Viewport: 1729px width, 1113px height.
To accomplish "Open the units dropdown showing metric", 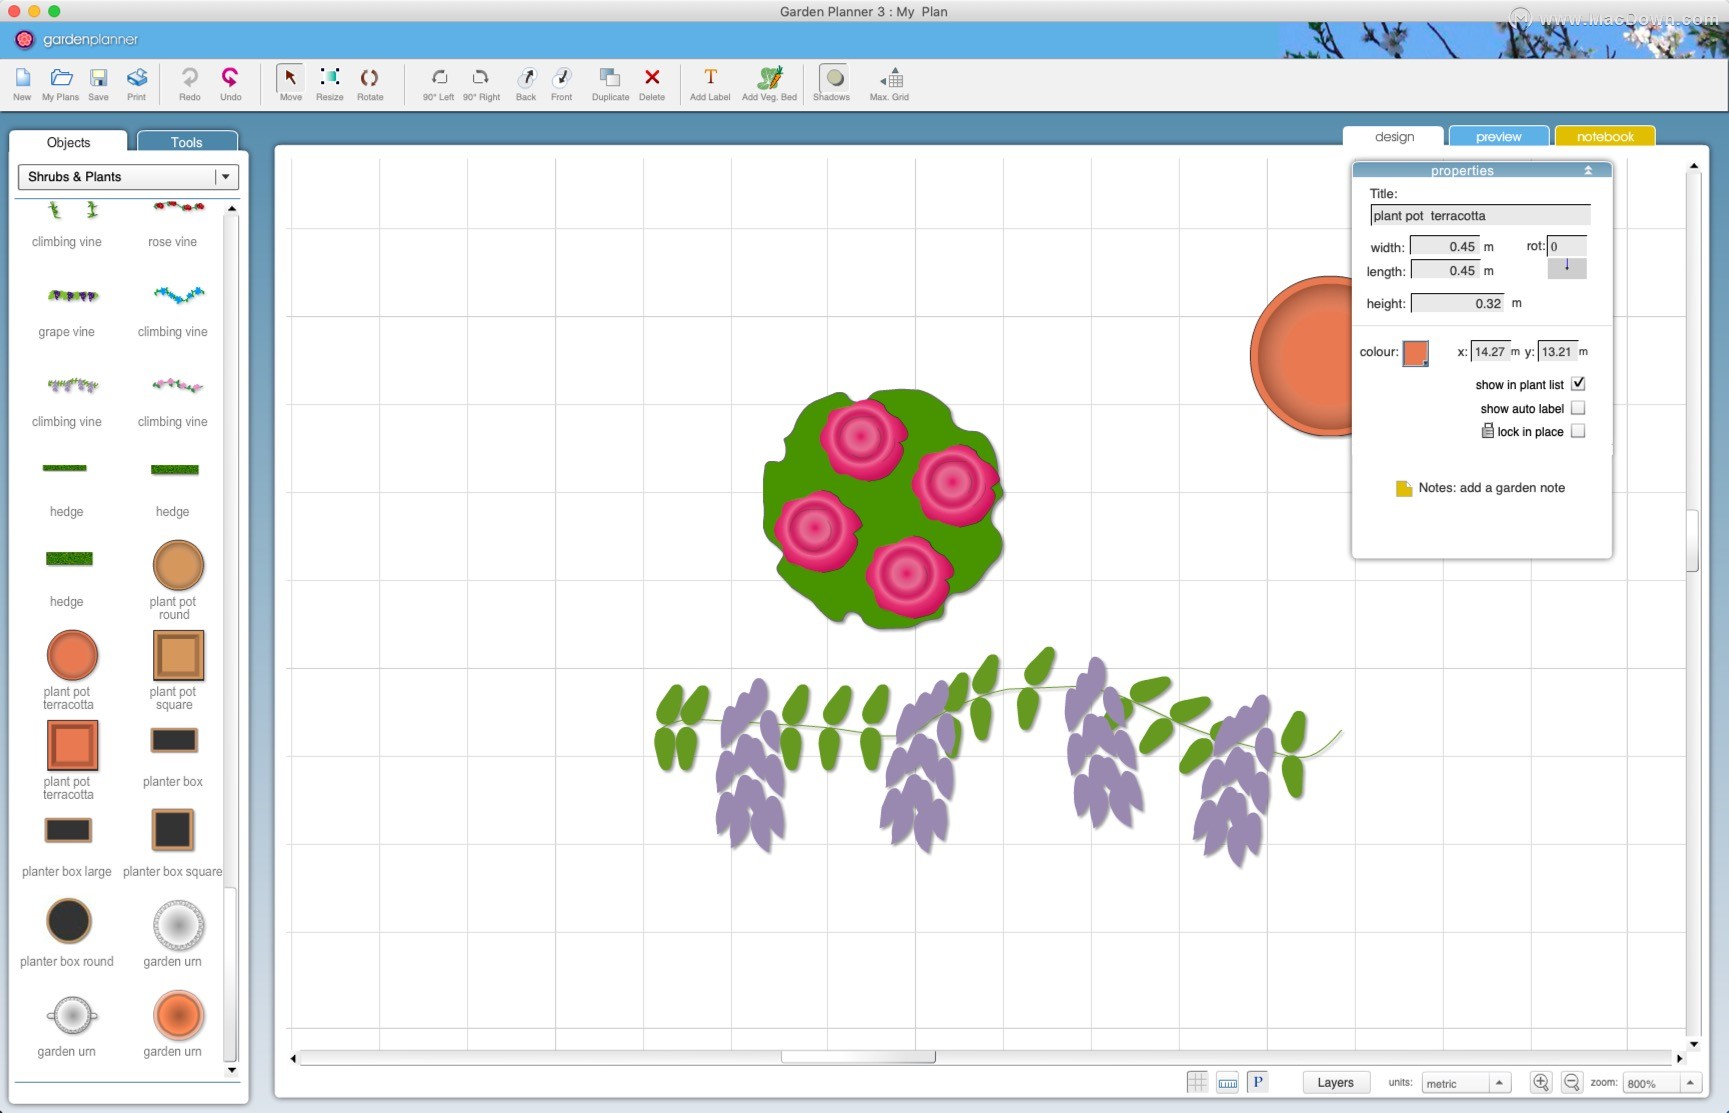I will pyautogui.click(x=1466, y=1082).
